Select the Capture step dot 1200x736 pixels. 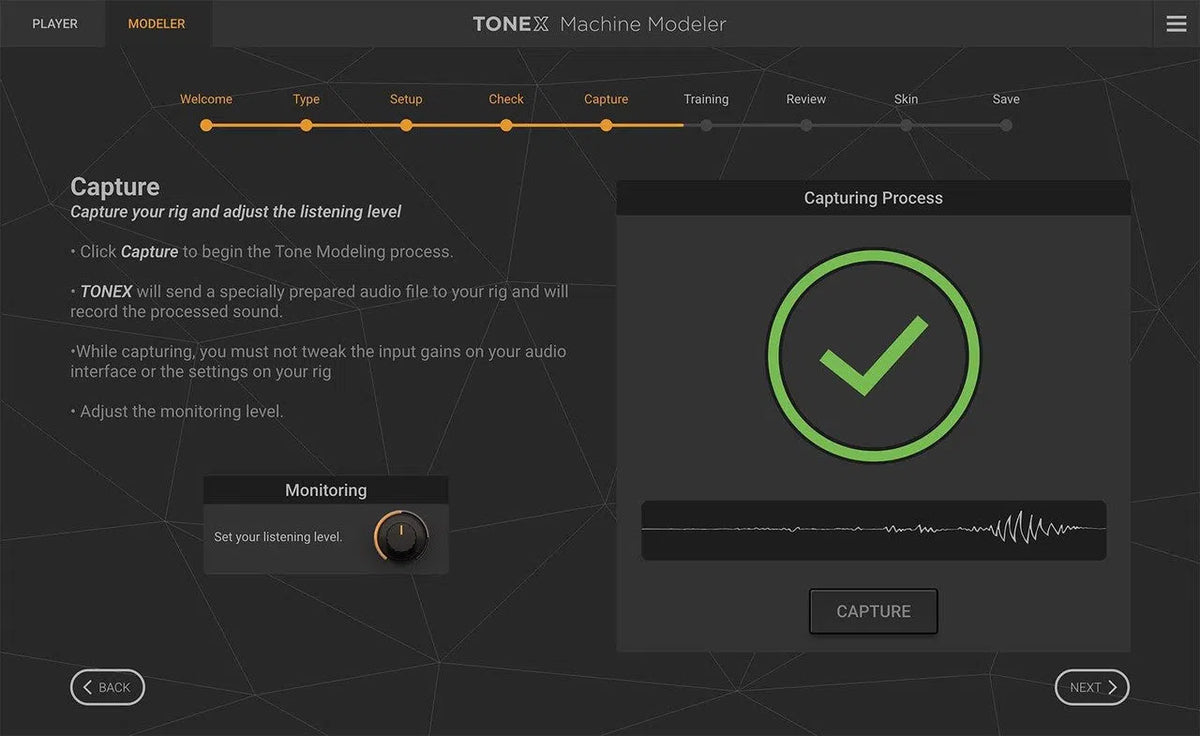coord(606,125)
